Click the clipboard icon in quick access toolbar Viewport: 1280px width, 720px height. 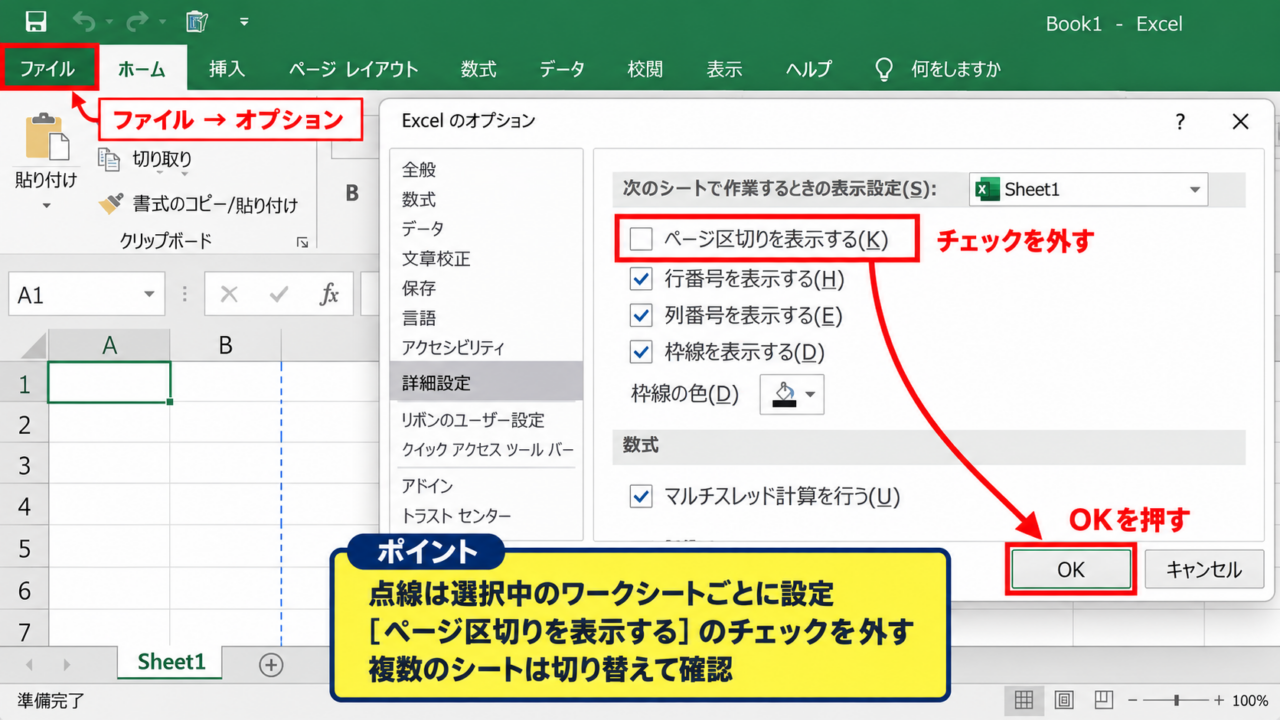[197, 21]
